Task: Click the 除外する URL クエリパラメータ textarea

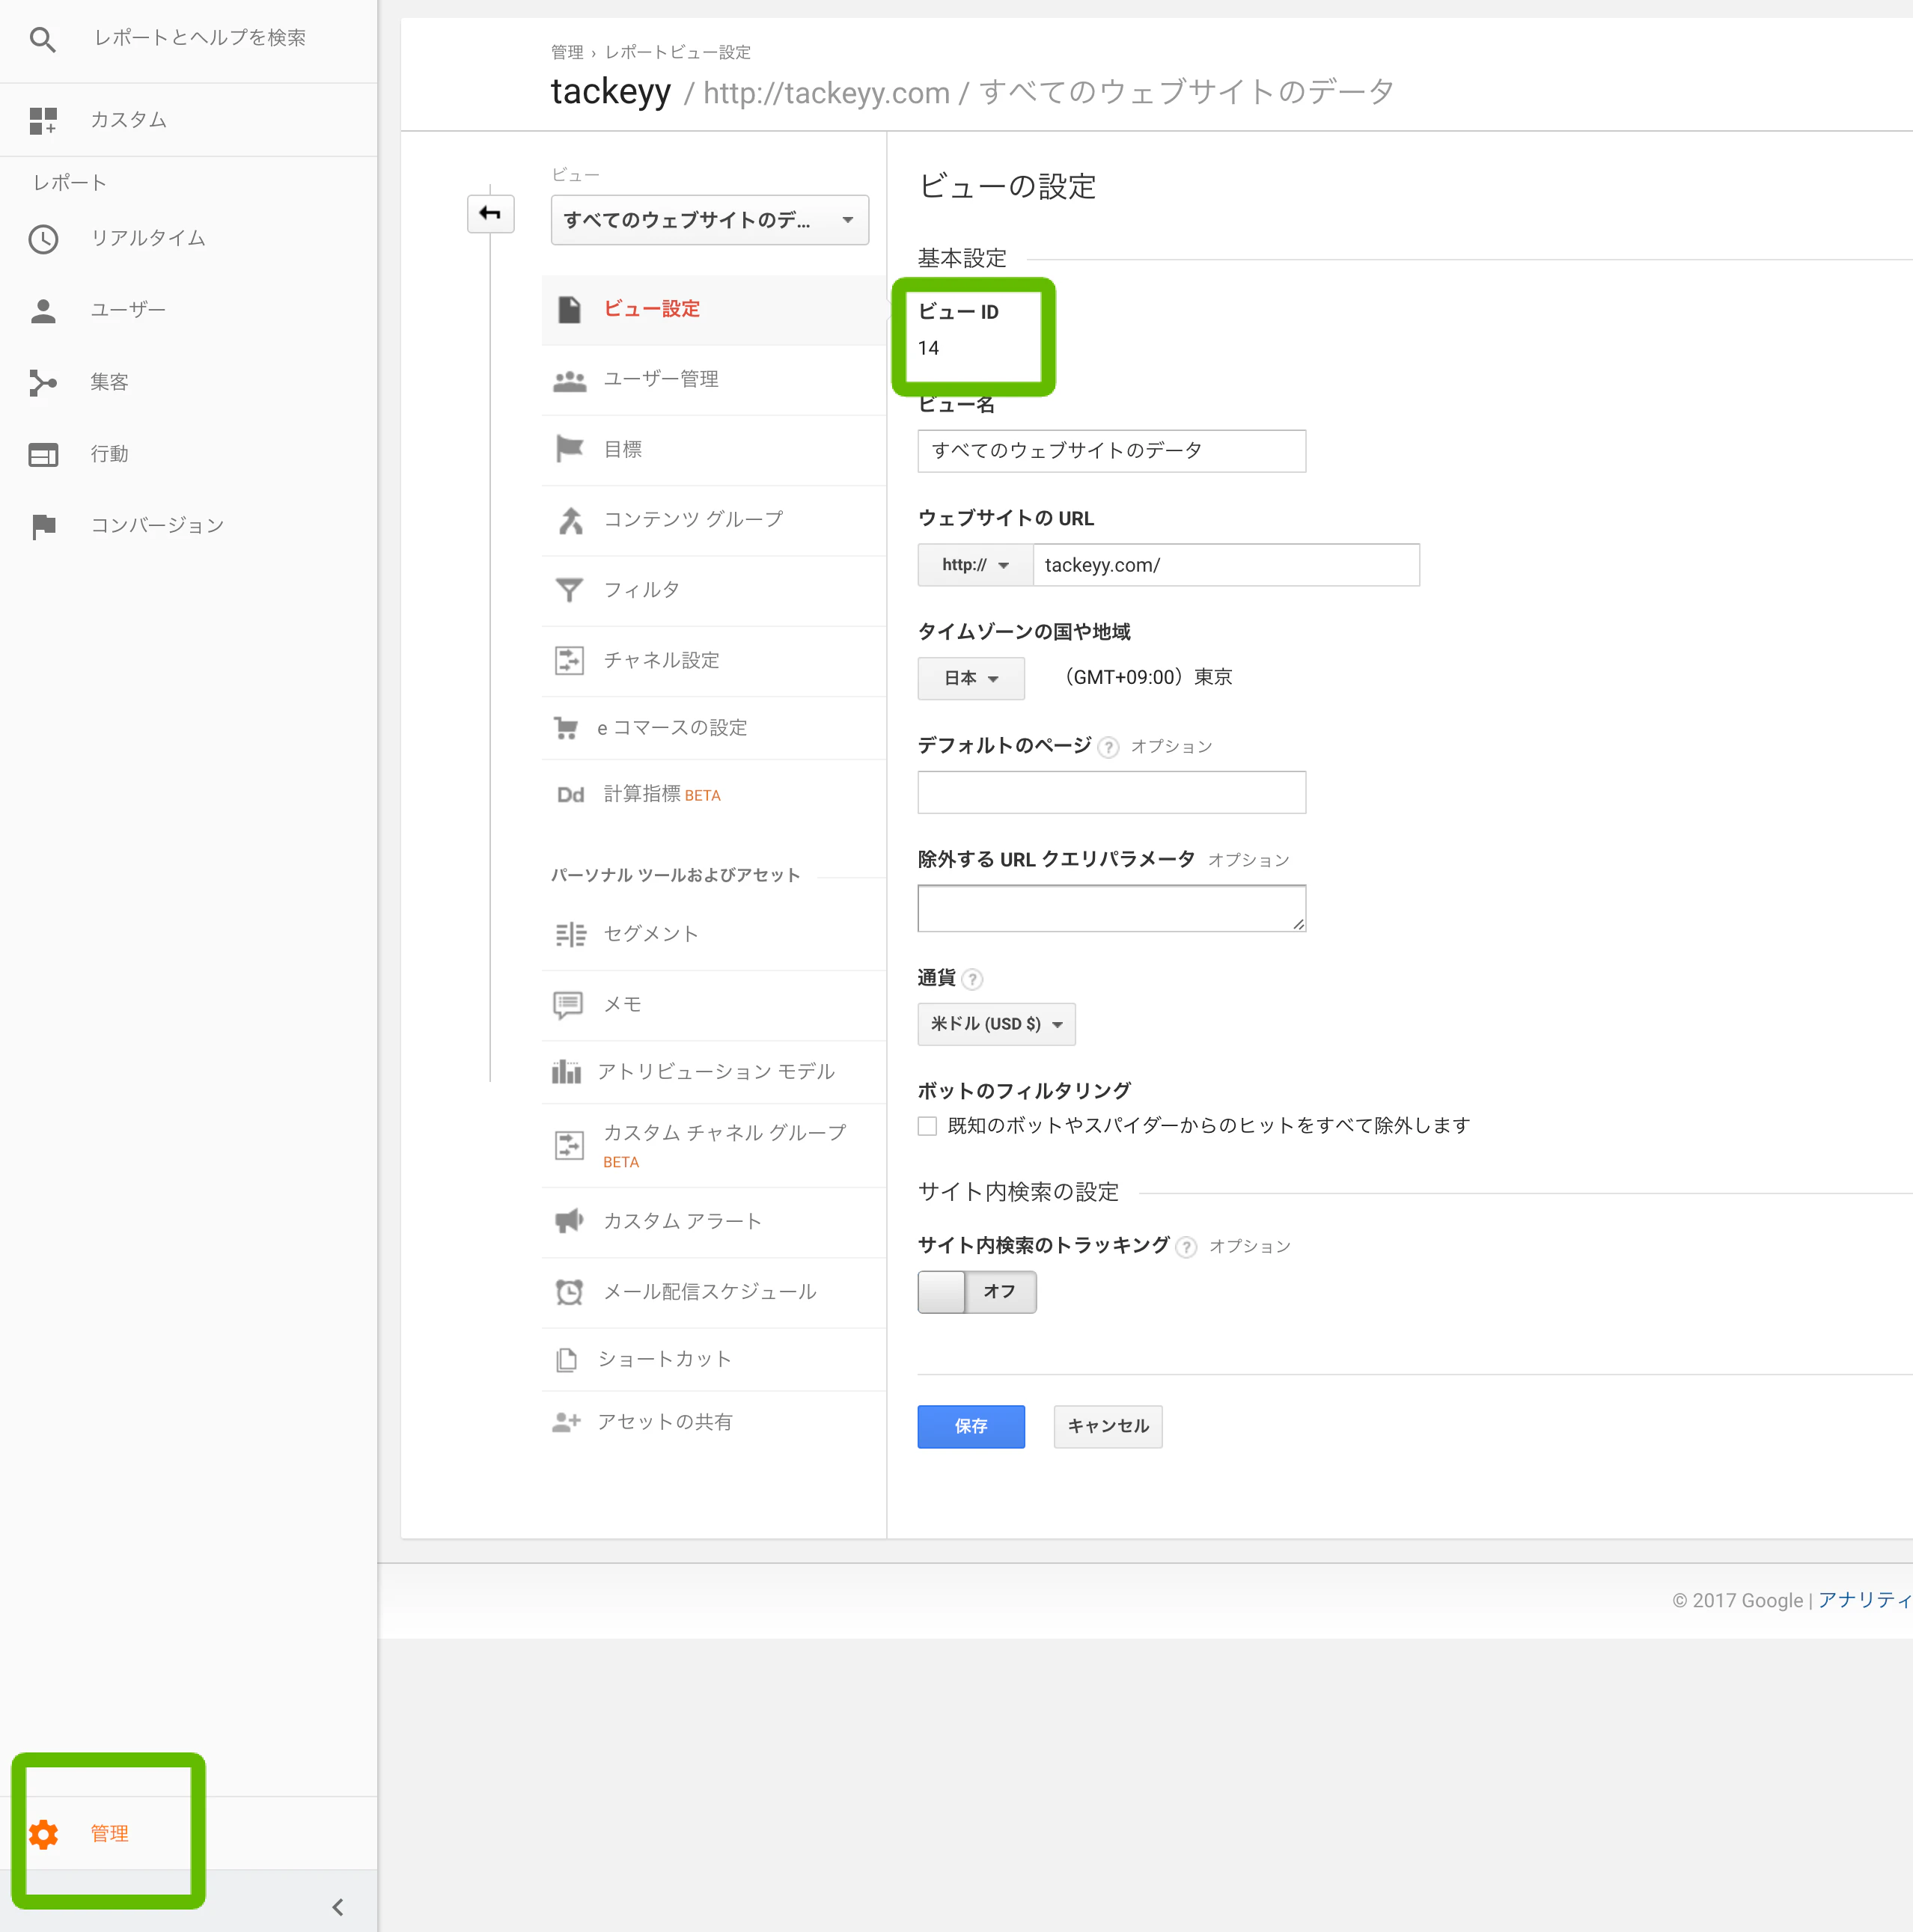Action: 1111,908
